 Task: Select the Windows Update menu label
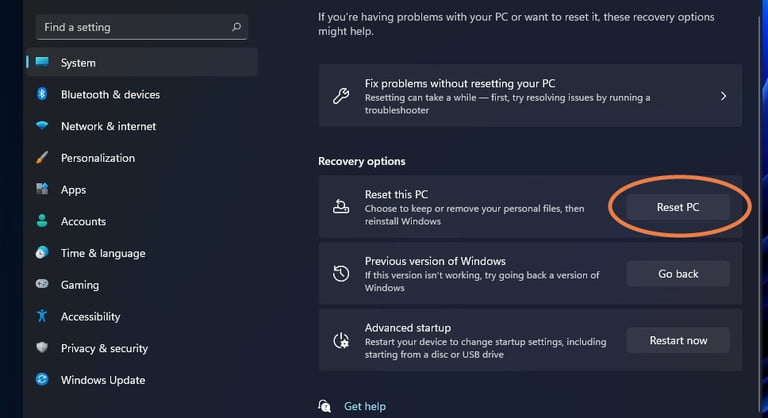coord(103,380)
